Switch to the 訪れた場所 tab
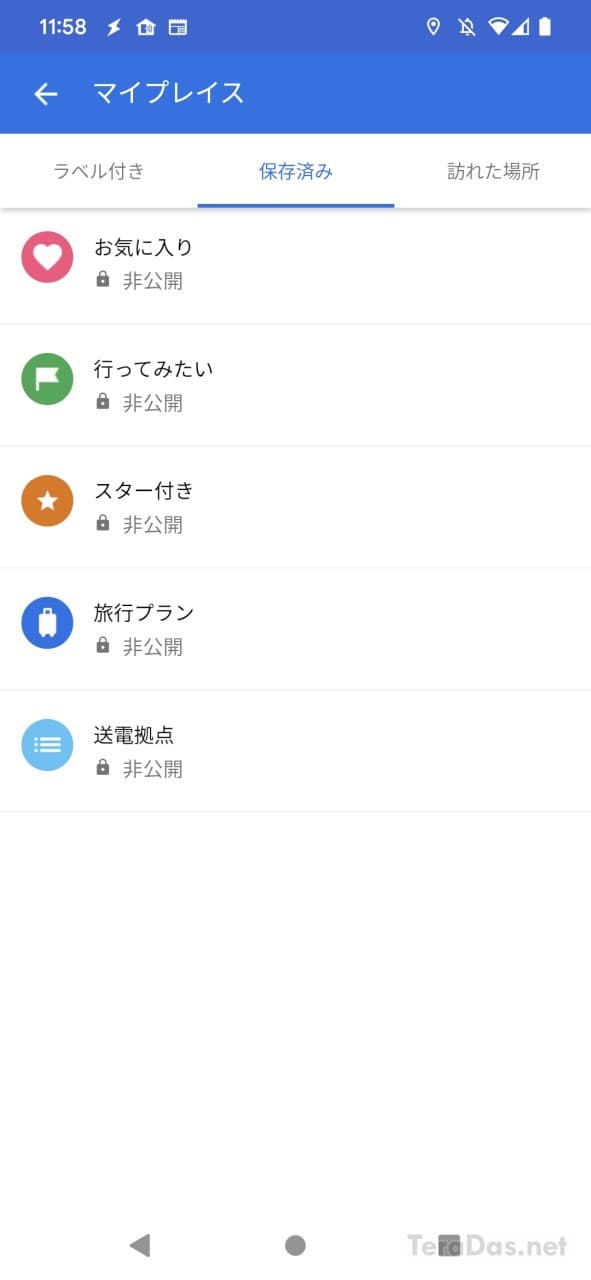This screenshot has height=1280, width=591. pyautogui.click(x=493, y=171)
